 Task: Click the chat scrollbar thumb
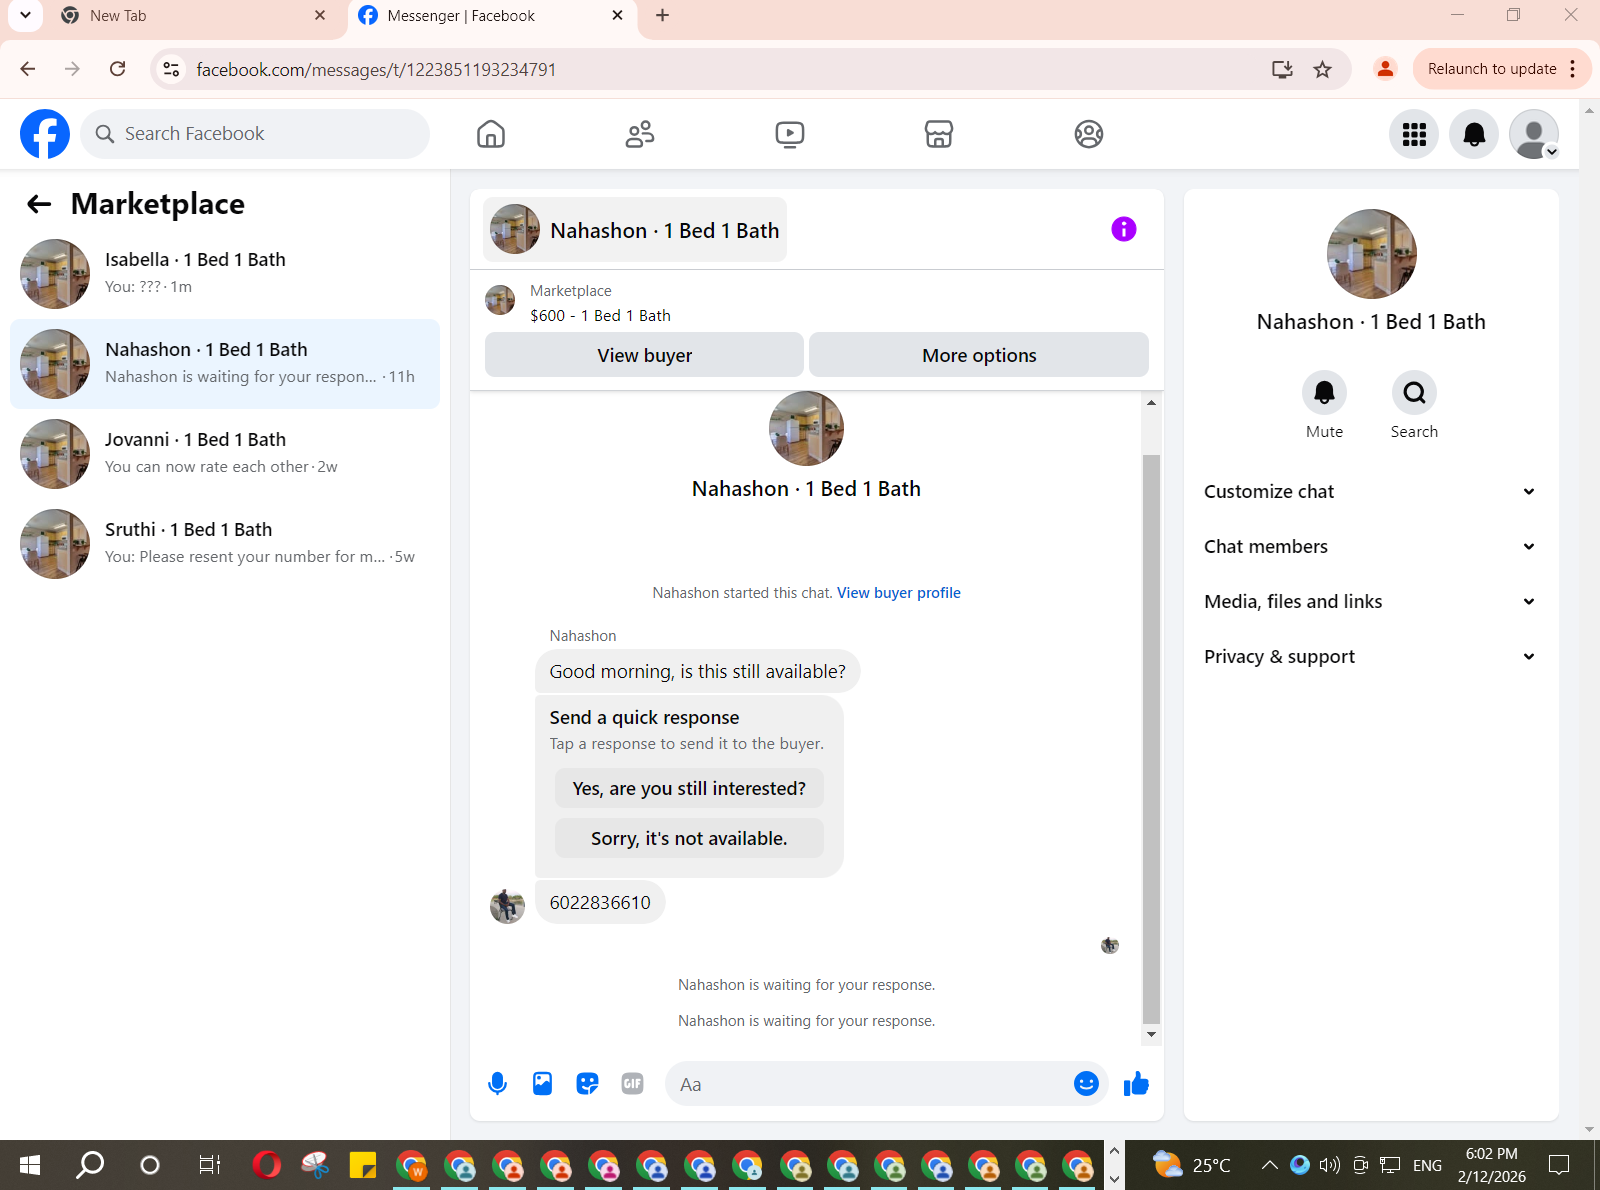click(1151, 738)
